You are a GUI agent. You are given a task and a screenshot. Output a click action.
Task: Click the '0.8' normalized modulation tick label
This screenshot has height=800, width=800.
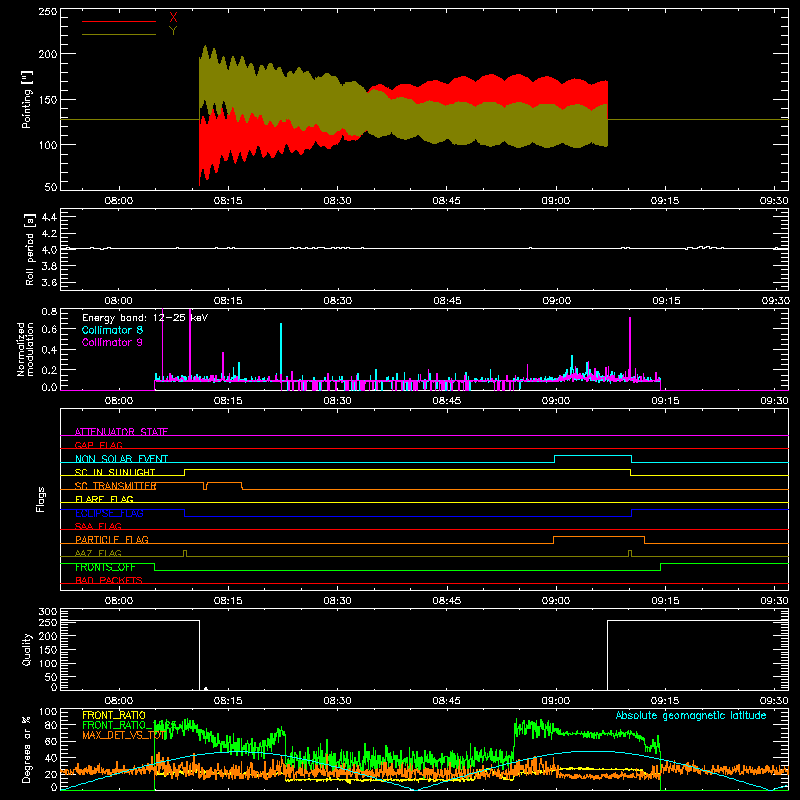[x=49, y=311]
